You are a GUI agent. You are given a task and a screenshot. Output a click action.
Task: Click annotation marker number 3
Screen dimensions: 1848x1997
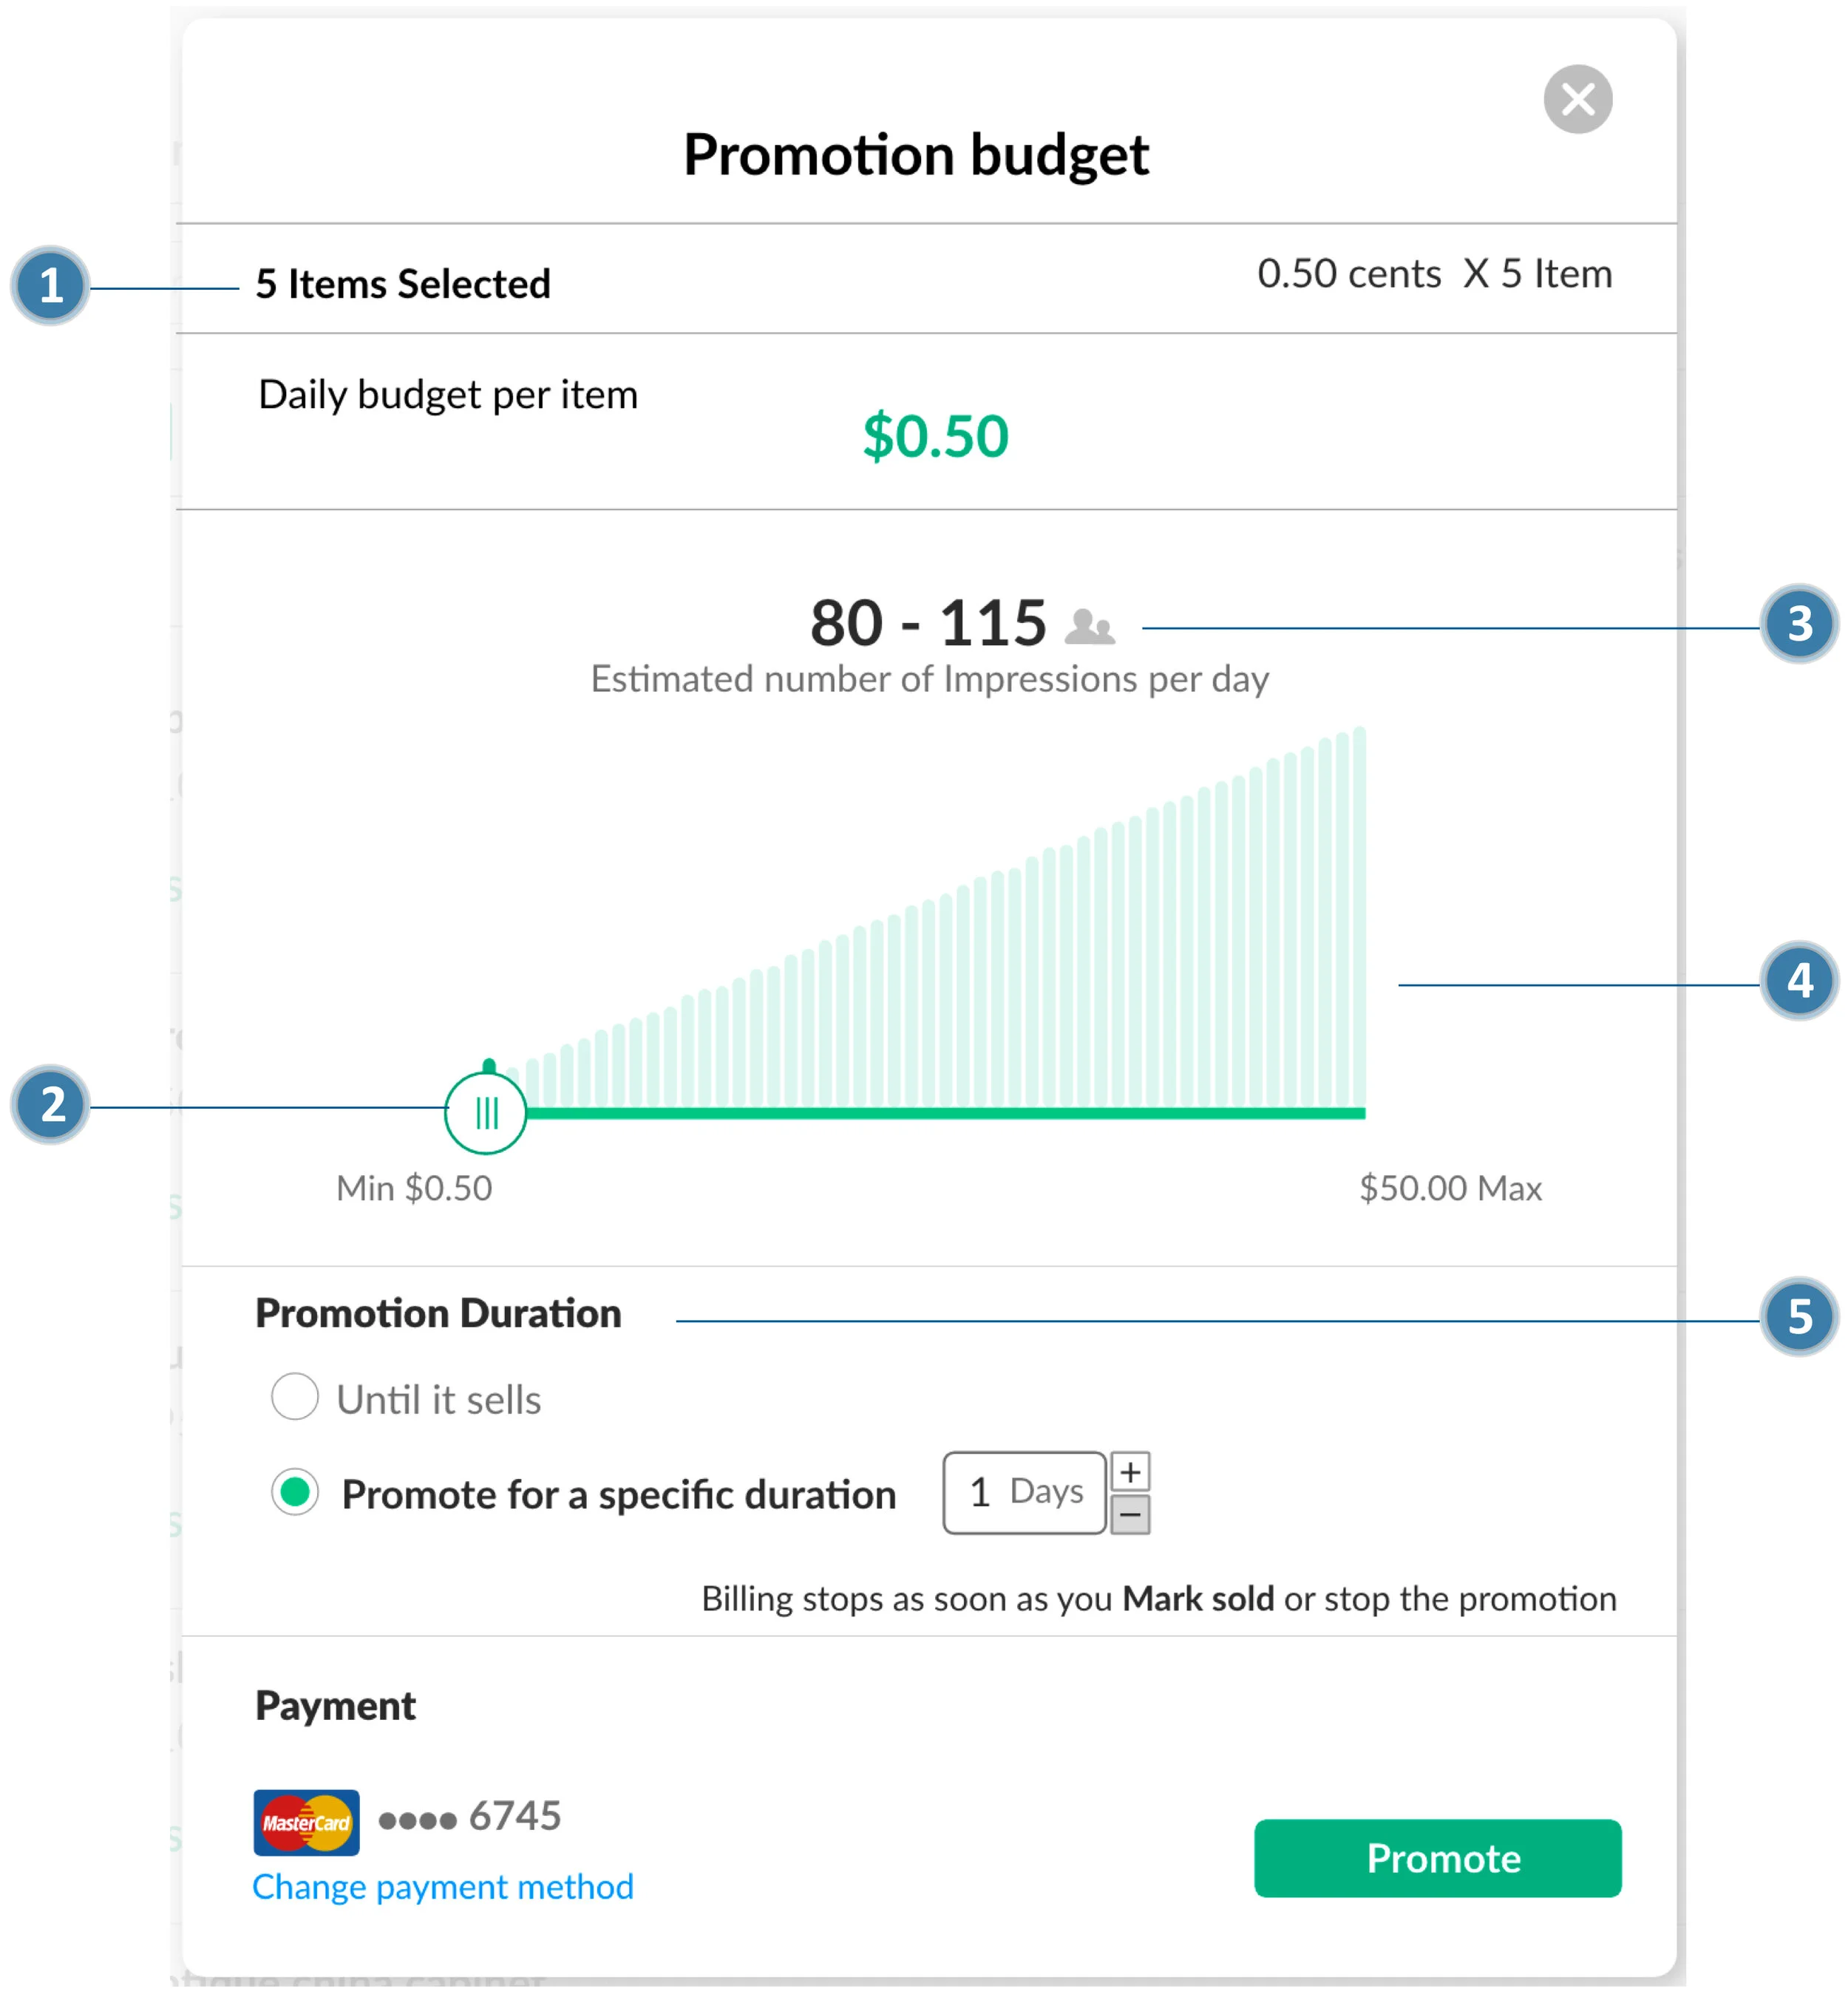point(1799,624)
